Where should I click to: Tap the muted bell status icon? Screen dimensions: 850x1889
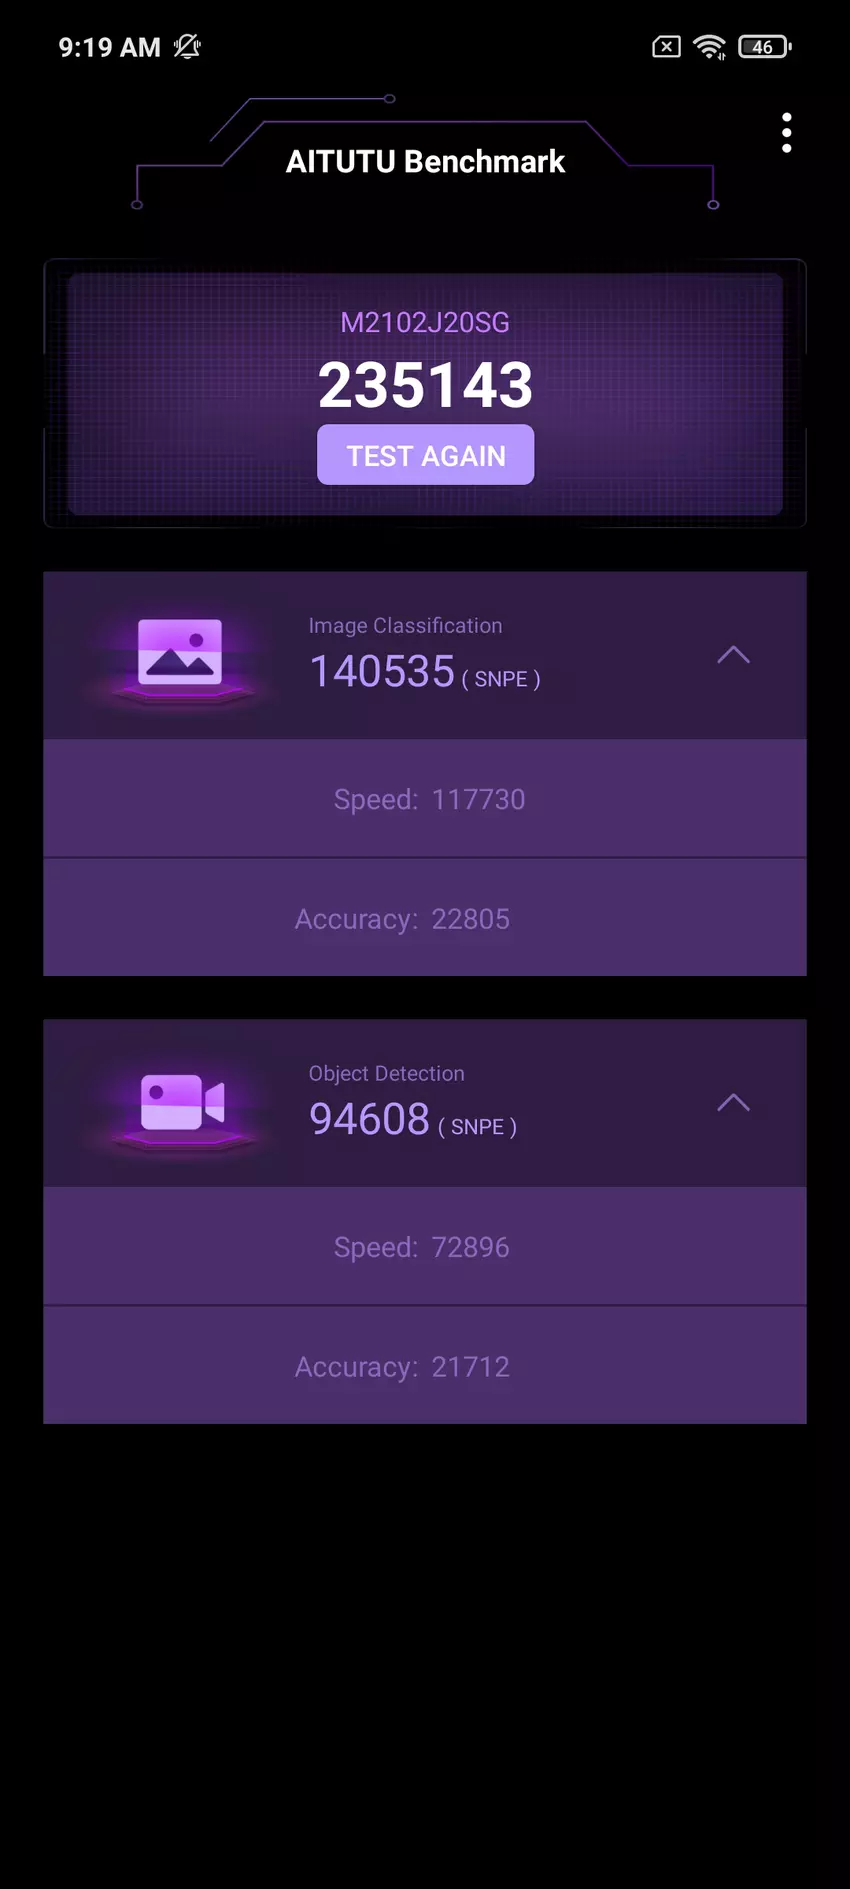[x=187, y=47]
